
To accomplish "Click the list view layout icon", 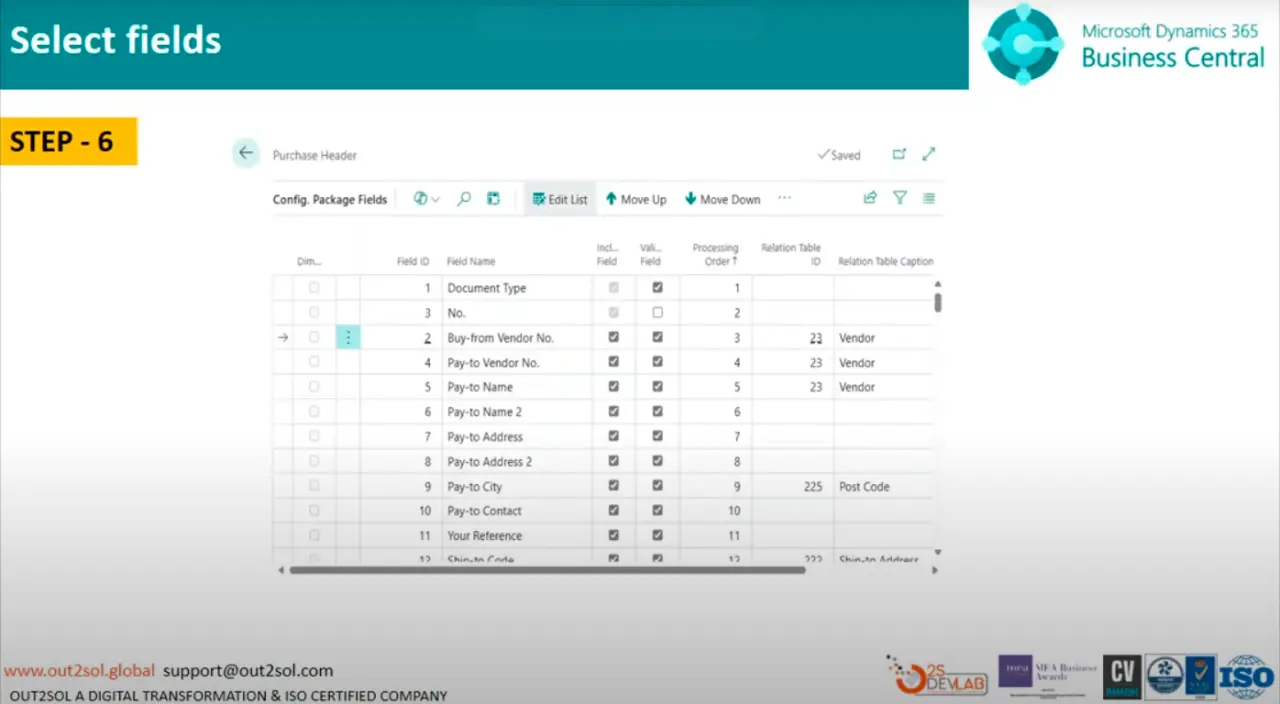I will click(x=929, y=198).
